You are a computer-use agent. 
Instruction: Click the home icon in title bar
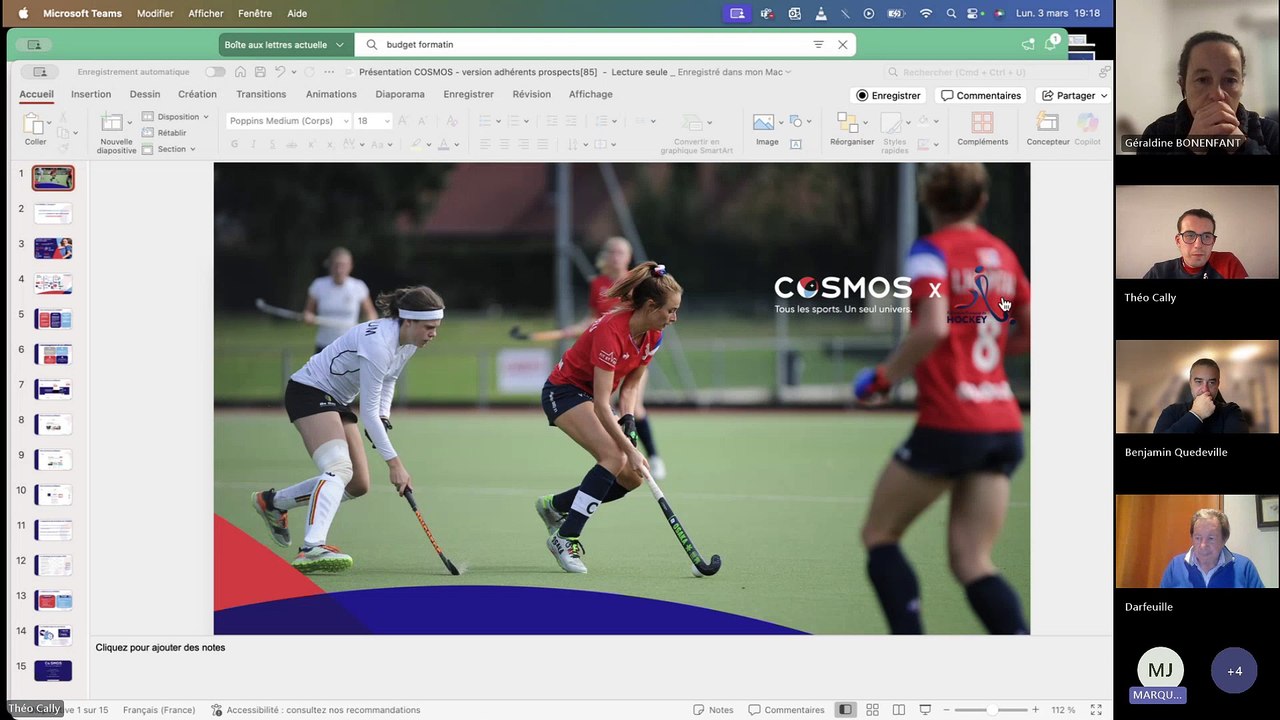[x=240, y=72]
